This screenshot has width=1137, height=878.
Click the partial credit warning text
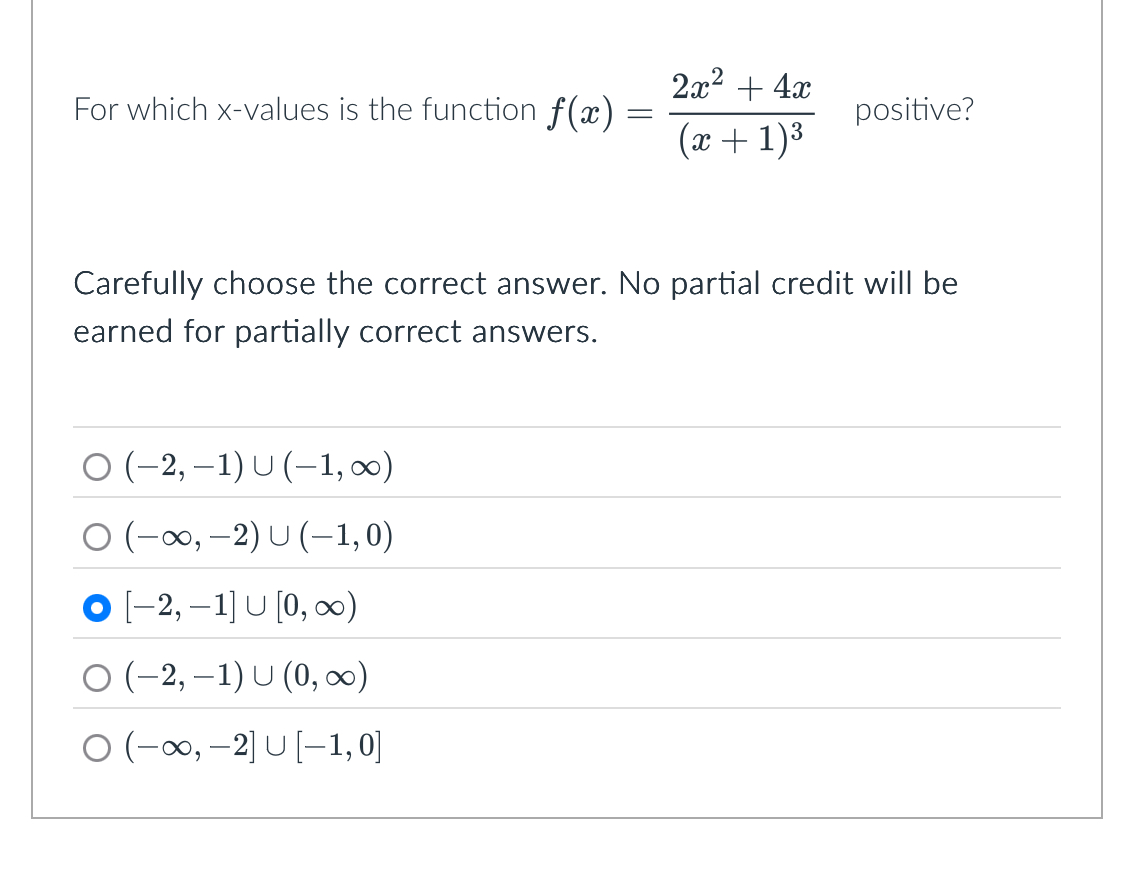click(515, 307)
